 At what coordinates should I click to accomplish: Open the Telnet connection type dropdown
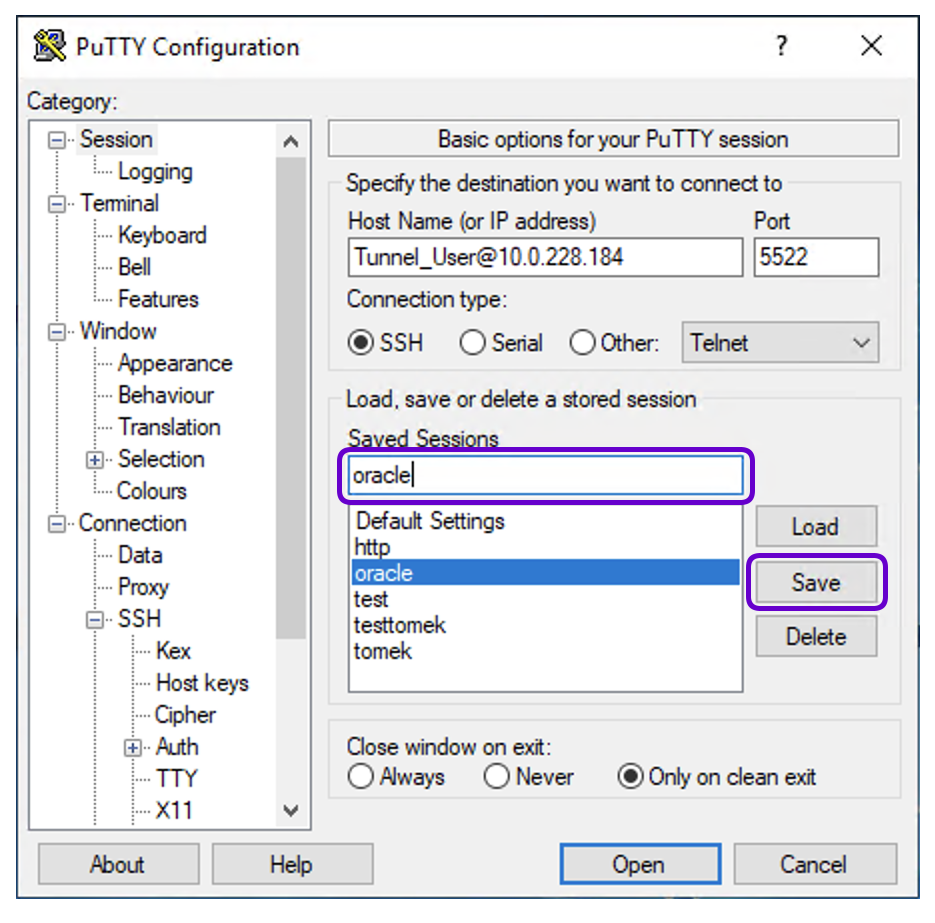[x=780, y=343]
